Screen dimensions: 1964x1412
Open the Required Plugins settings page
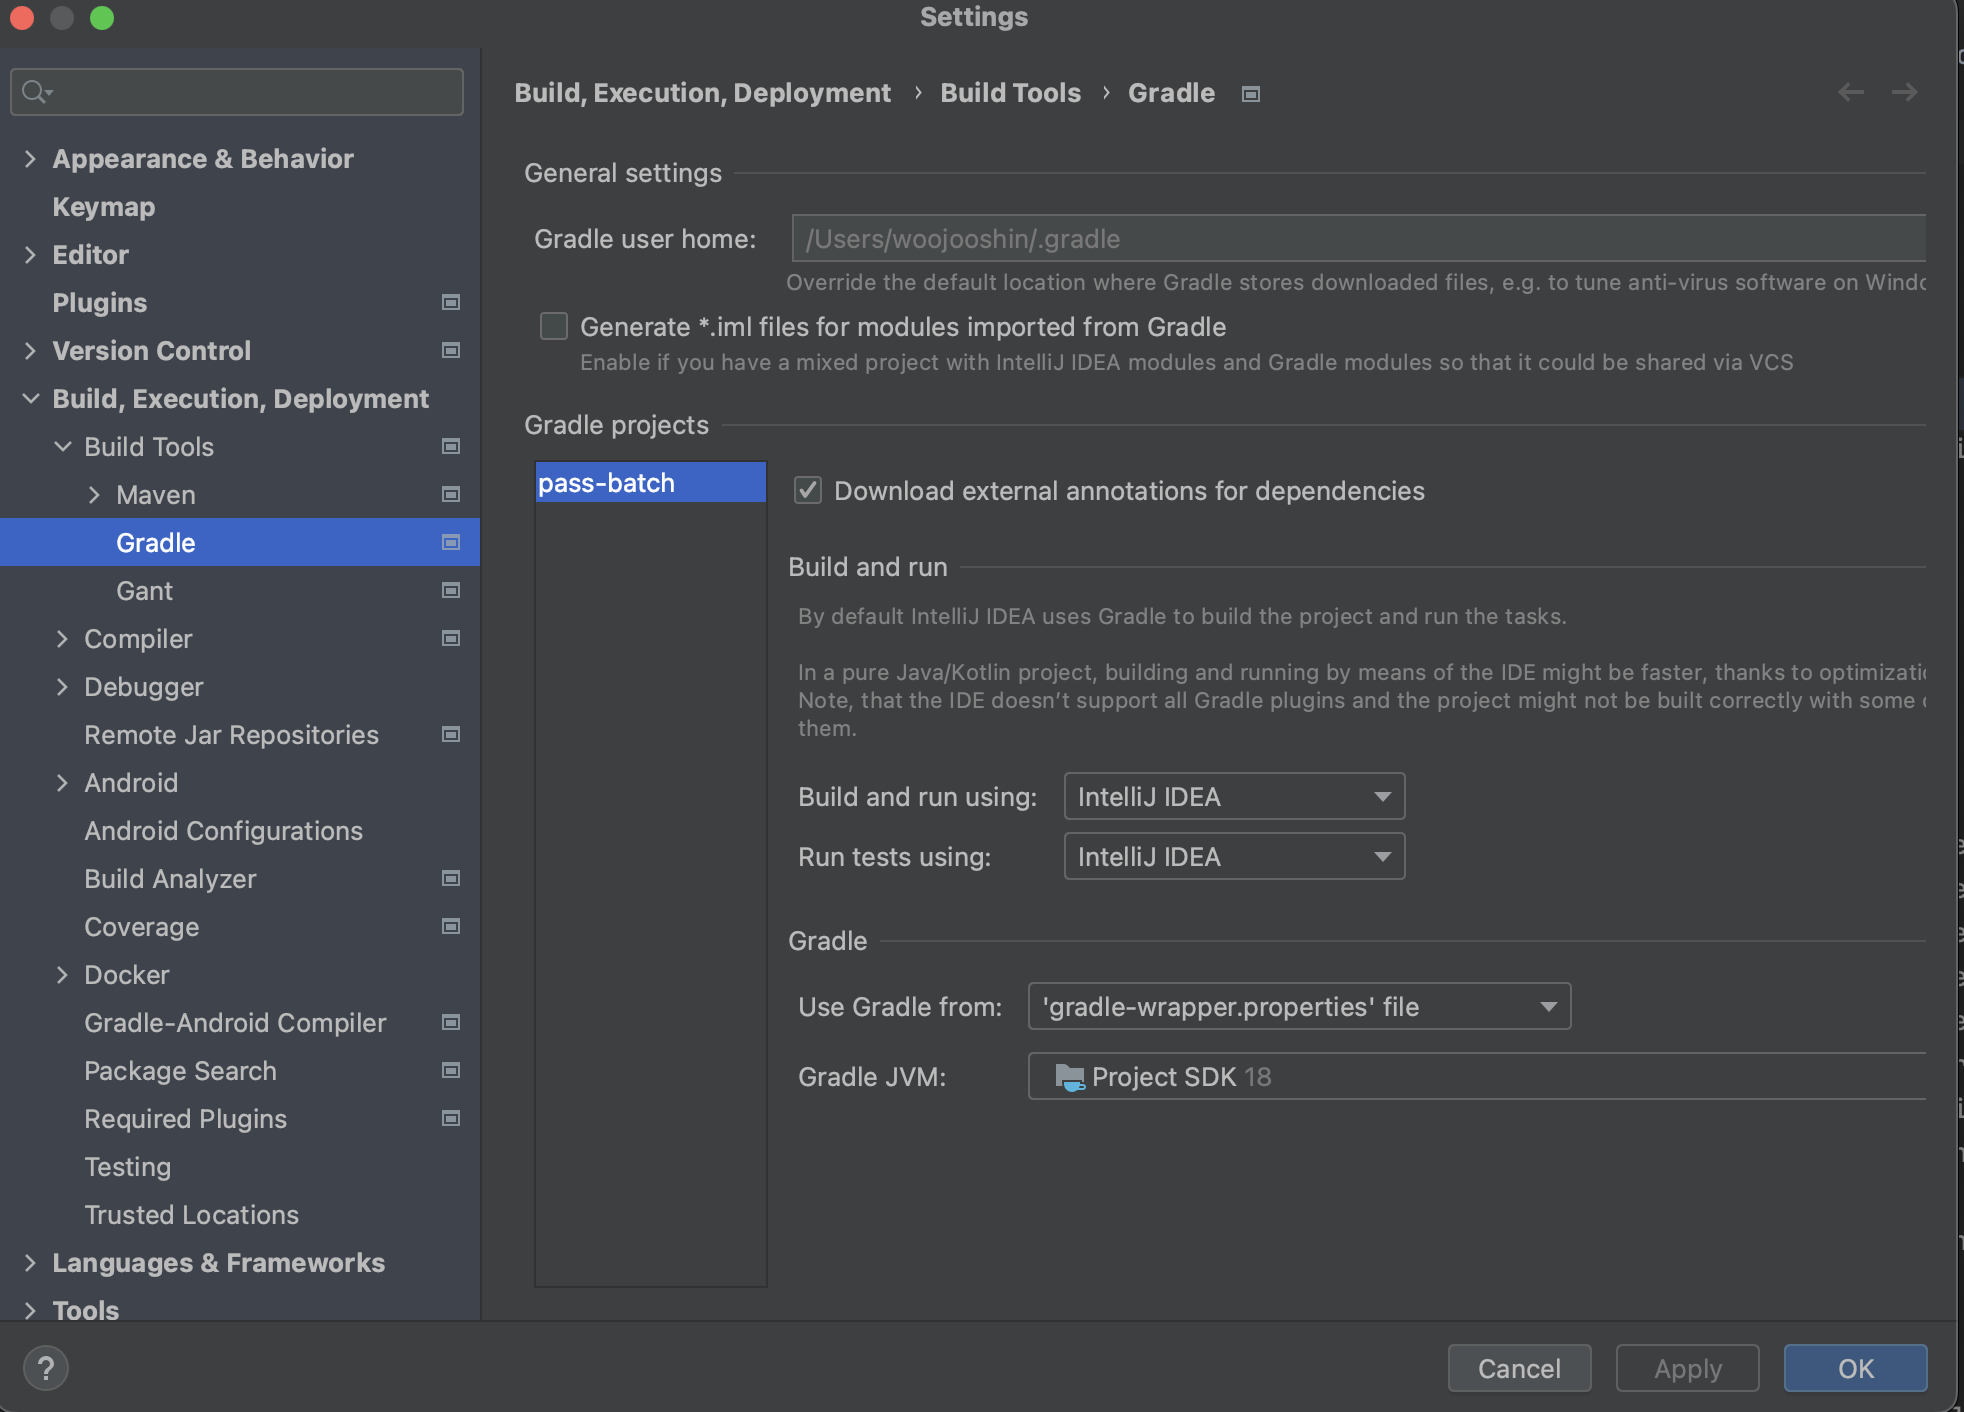tap(186, 1119)
